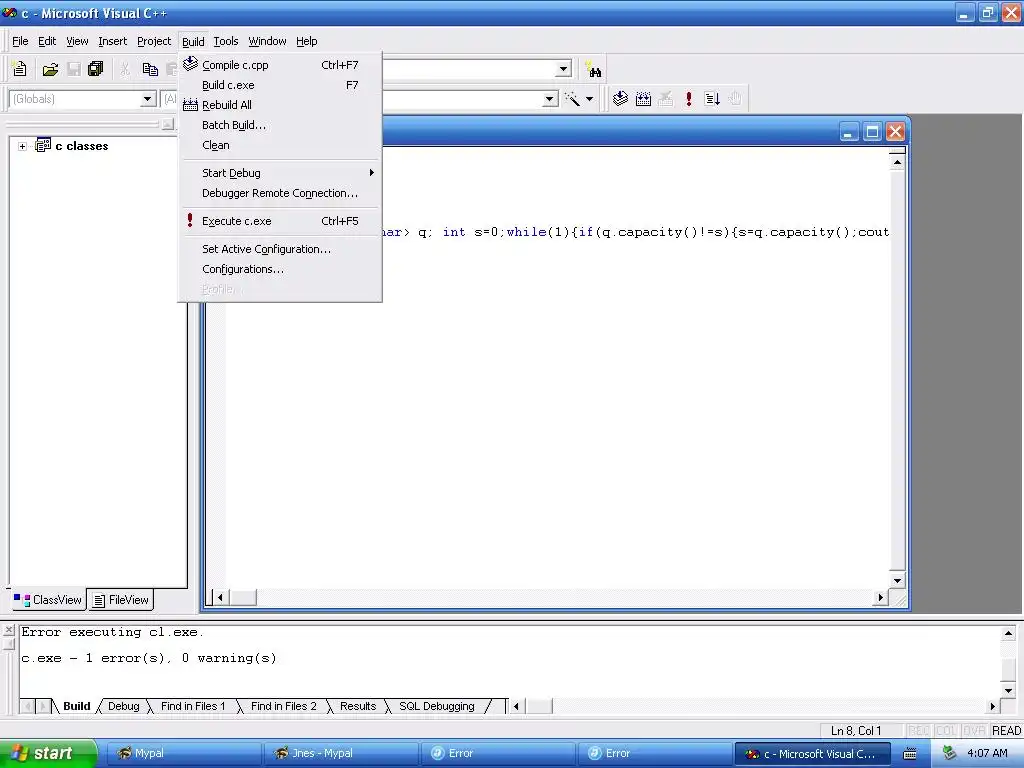Open the Project menu
This screenshot has height=768, width=1024.
point(153,41)
